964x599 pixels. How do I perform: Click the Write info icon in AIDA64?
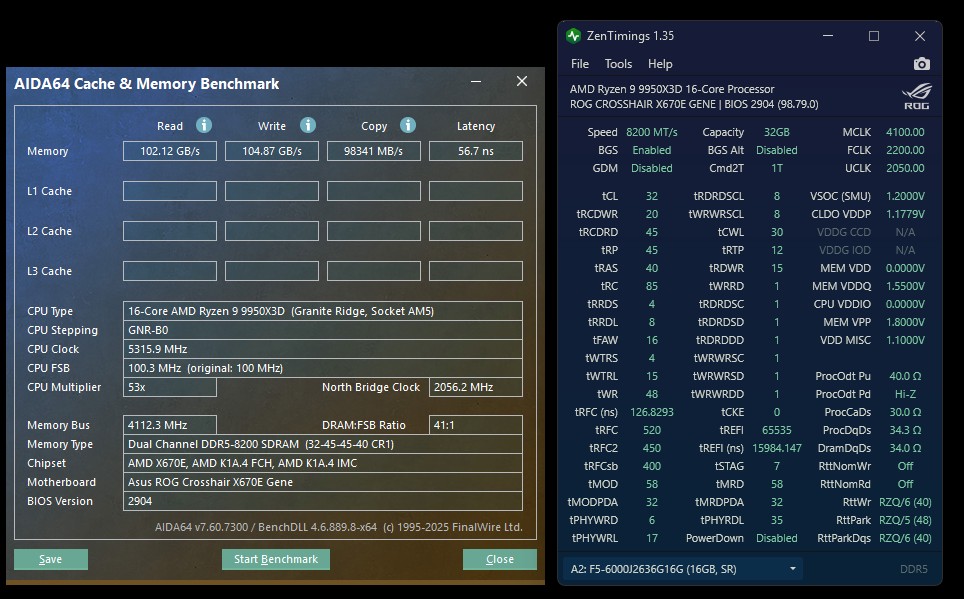[308, 125]
